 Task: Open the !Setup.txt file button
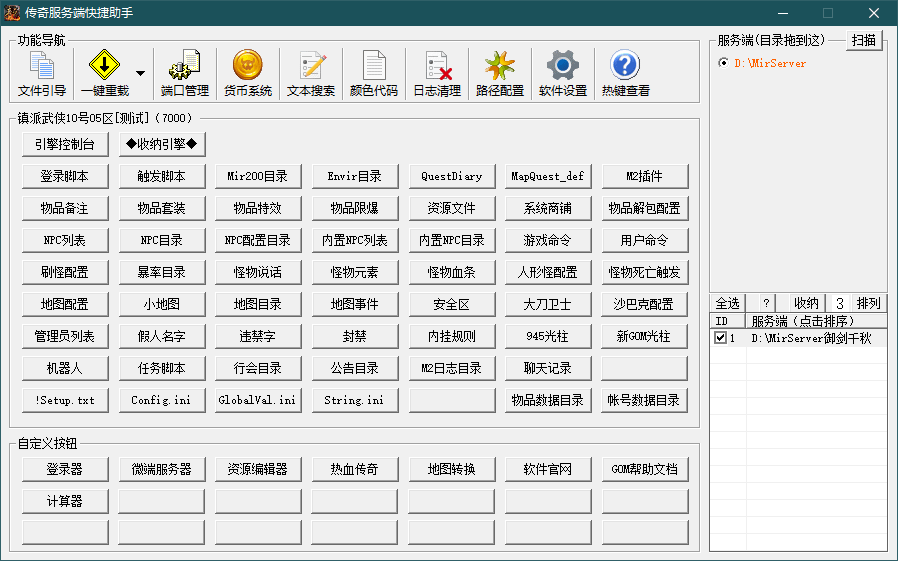point(65,400)
